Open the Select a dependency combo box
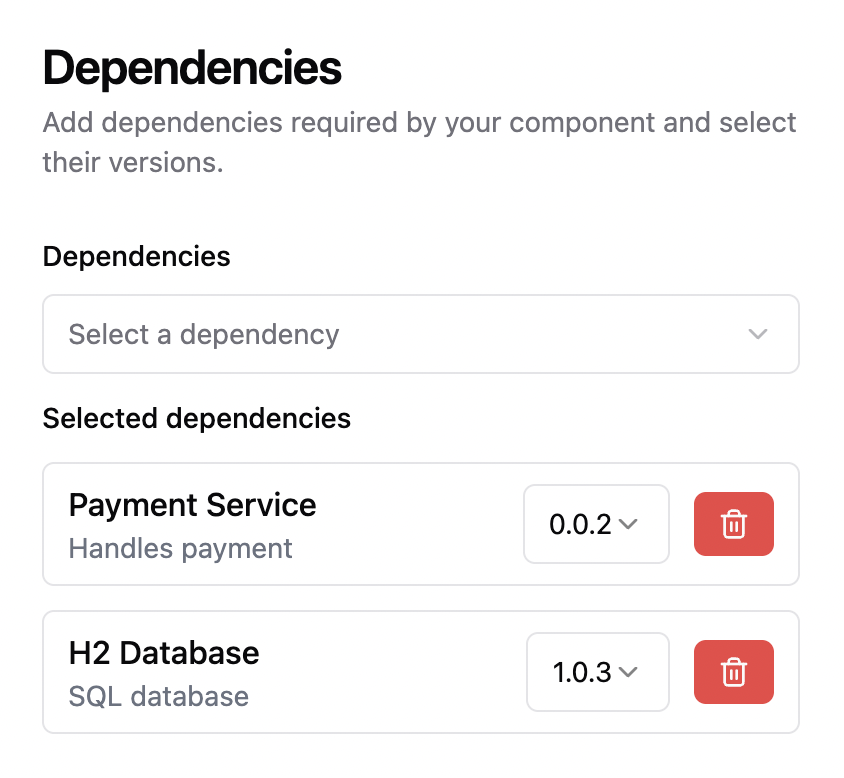The image size is (844, 778). click(x=421, y=334)
